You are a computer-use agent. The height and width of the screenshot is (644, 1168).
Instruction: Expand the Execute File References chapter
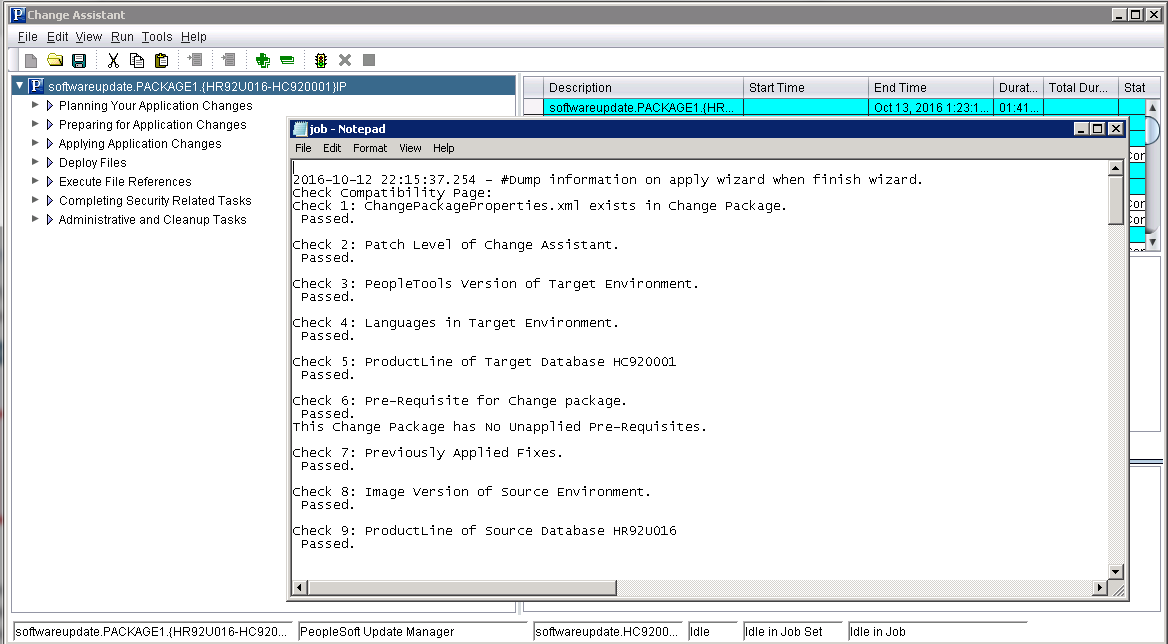coord(35,181)
